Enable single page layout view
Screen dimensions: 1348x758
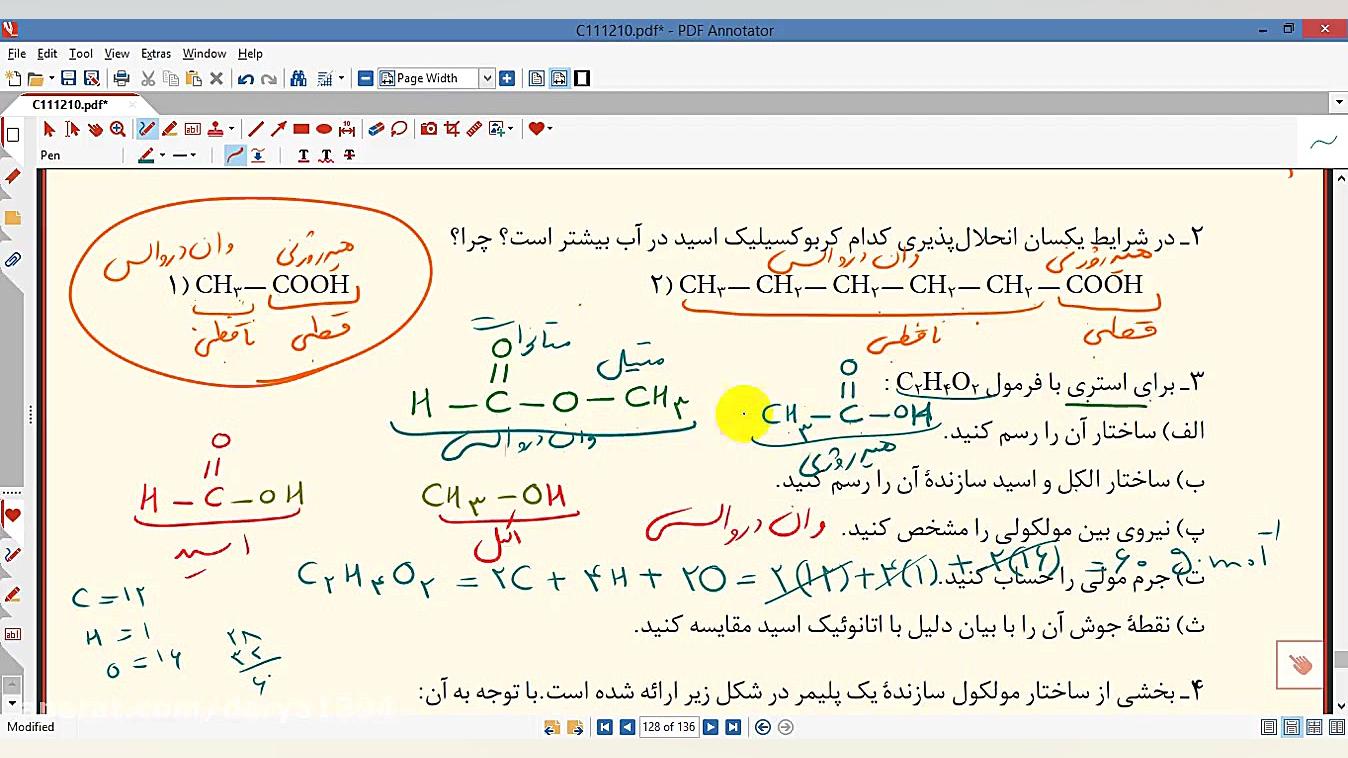[1270, 727]
